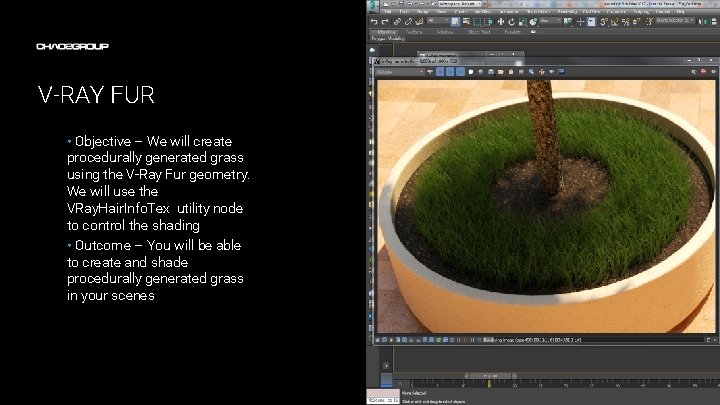Toggle red channel in V-Ray frame buffer
Viewport: 720px width, 405px height.
[440, 72]
